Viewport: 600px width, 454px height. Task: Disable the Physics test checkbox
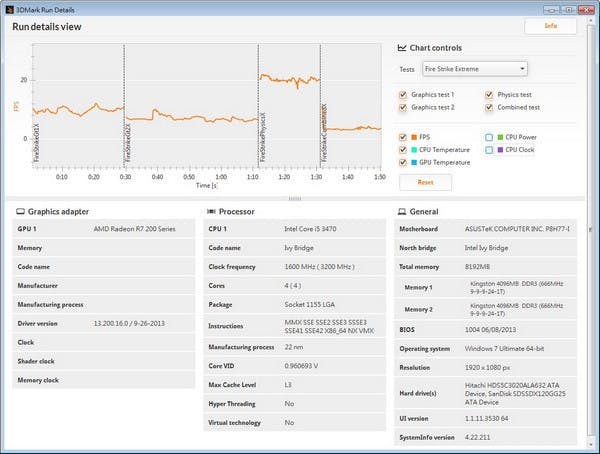pos(489,95)
